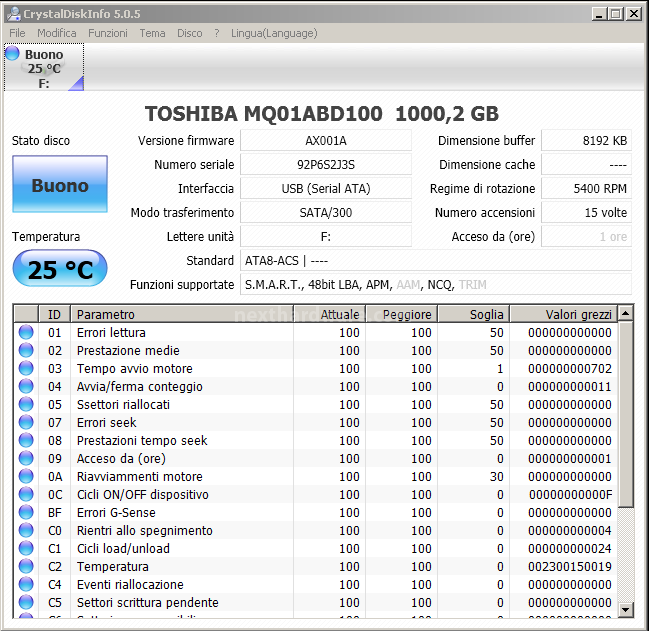
Task: Click status orb for 01 Errori lettura
Action: 26,332
